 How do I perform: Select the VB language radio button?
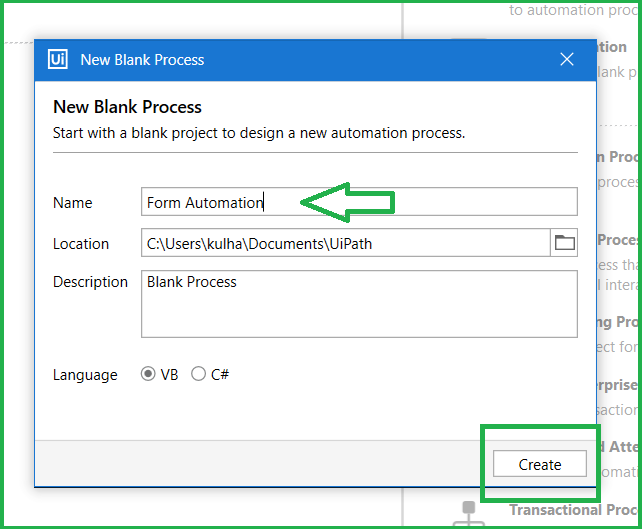click(149, 375)
